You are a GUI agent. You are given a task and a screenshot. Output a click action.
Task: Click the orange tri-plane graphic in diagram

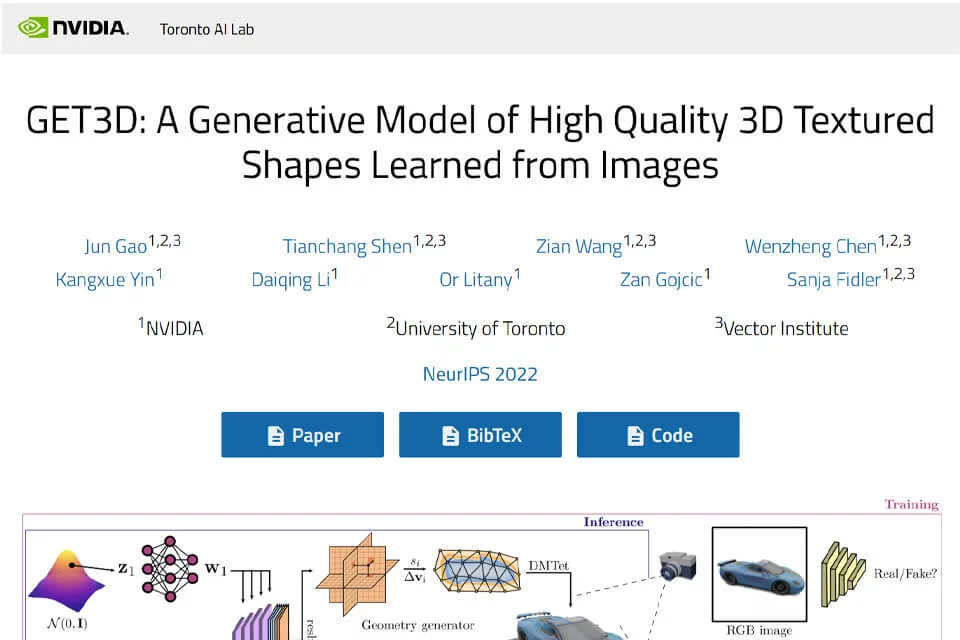click(357, 574)
